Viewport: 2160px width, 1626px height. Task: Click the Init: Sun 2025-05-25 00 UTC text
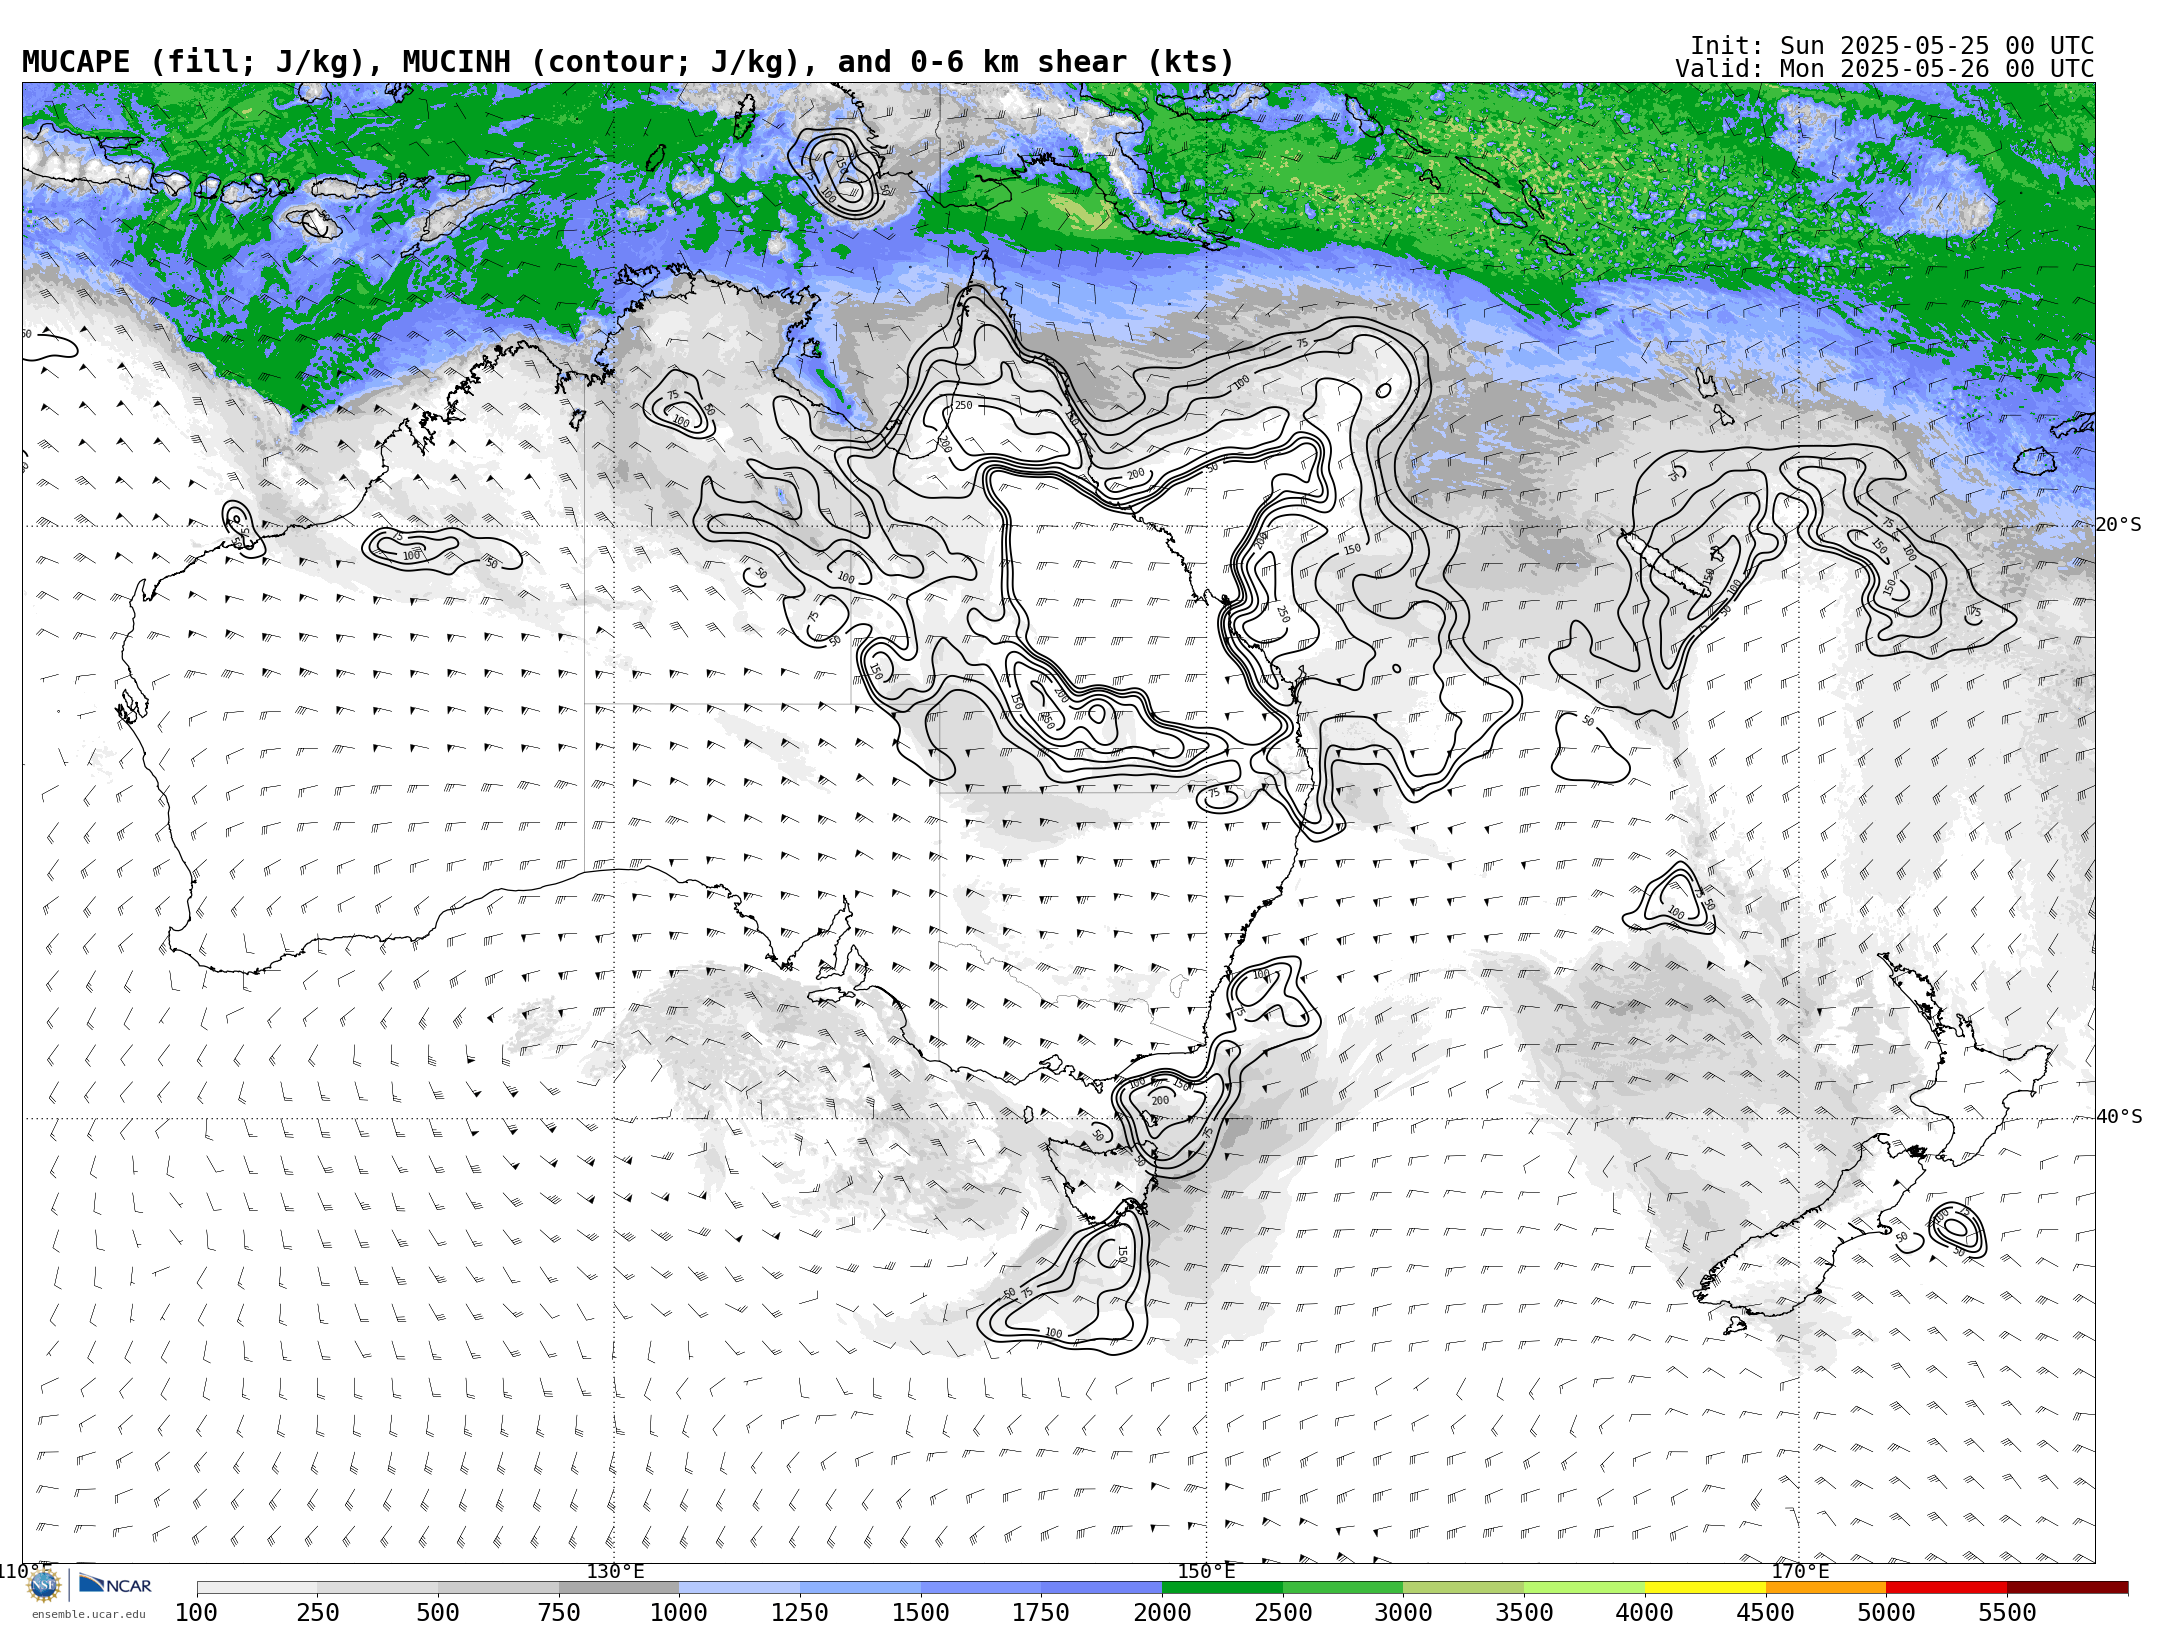(x=1892, y=46)
